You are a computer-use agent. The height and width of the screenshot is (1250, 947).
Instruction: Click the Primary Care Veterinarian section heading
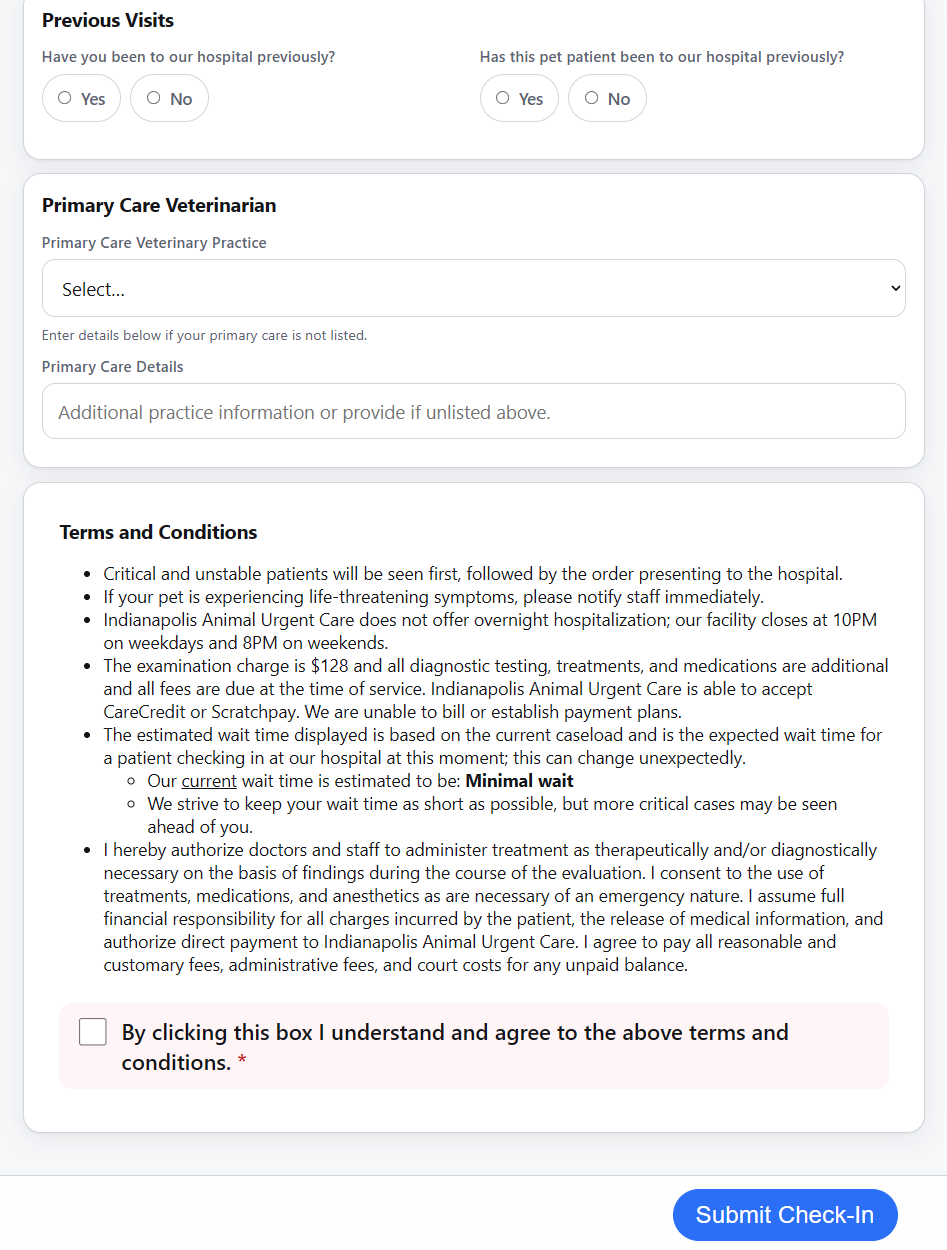[159, 205]
